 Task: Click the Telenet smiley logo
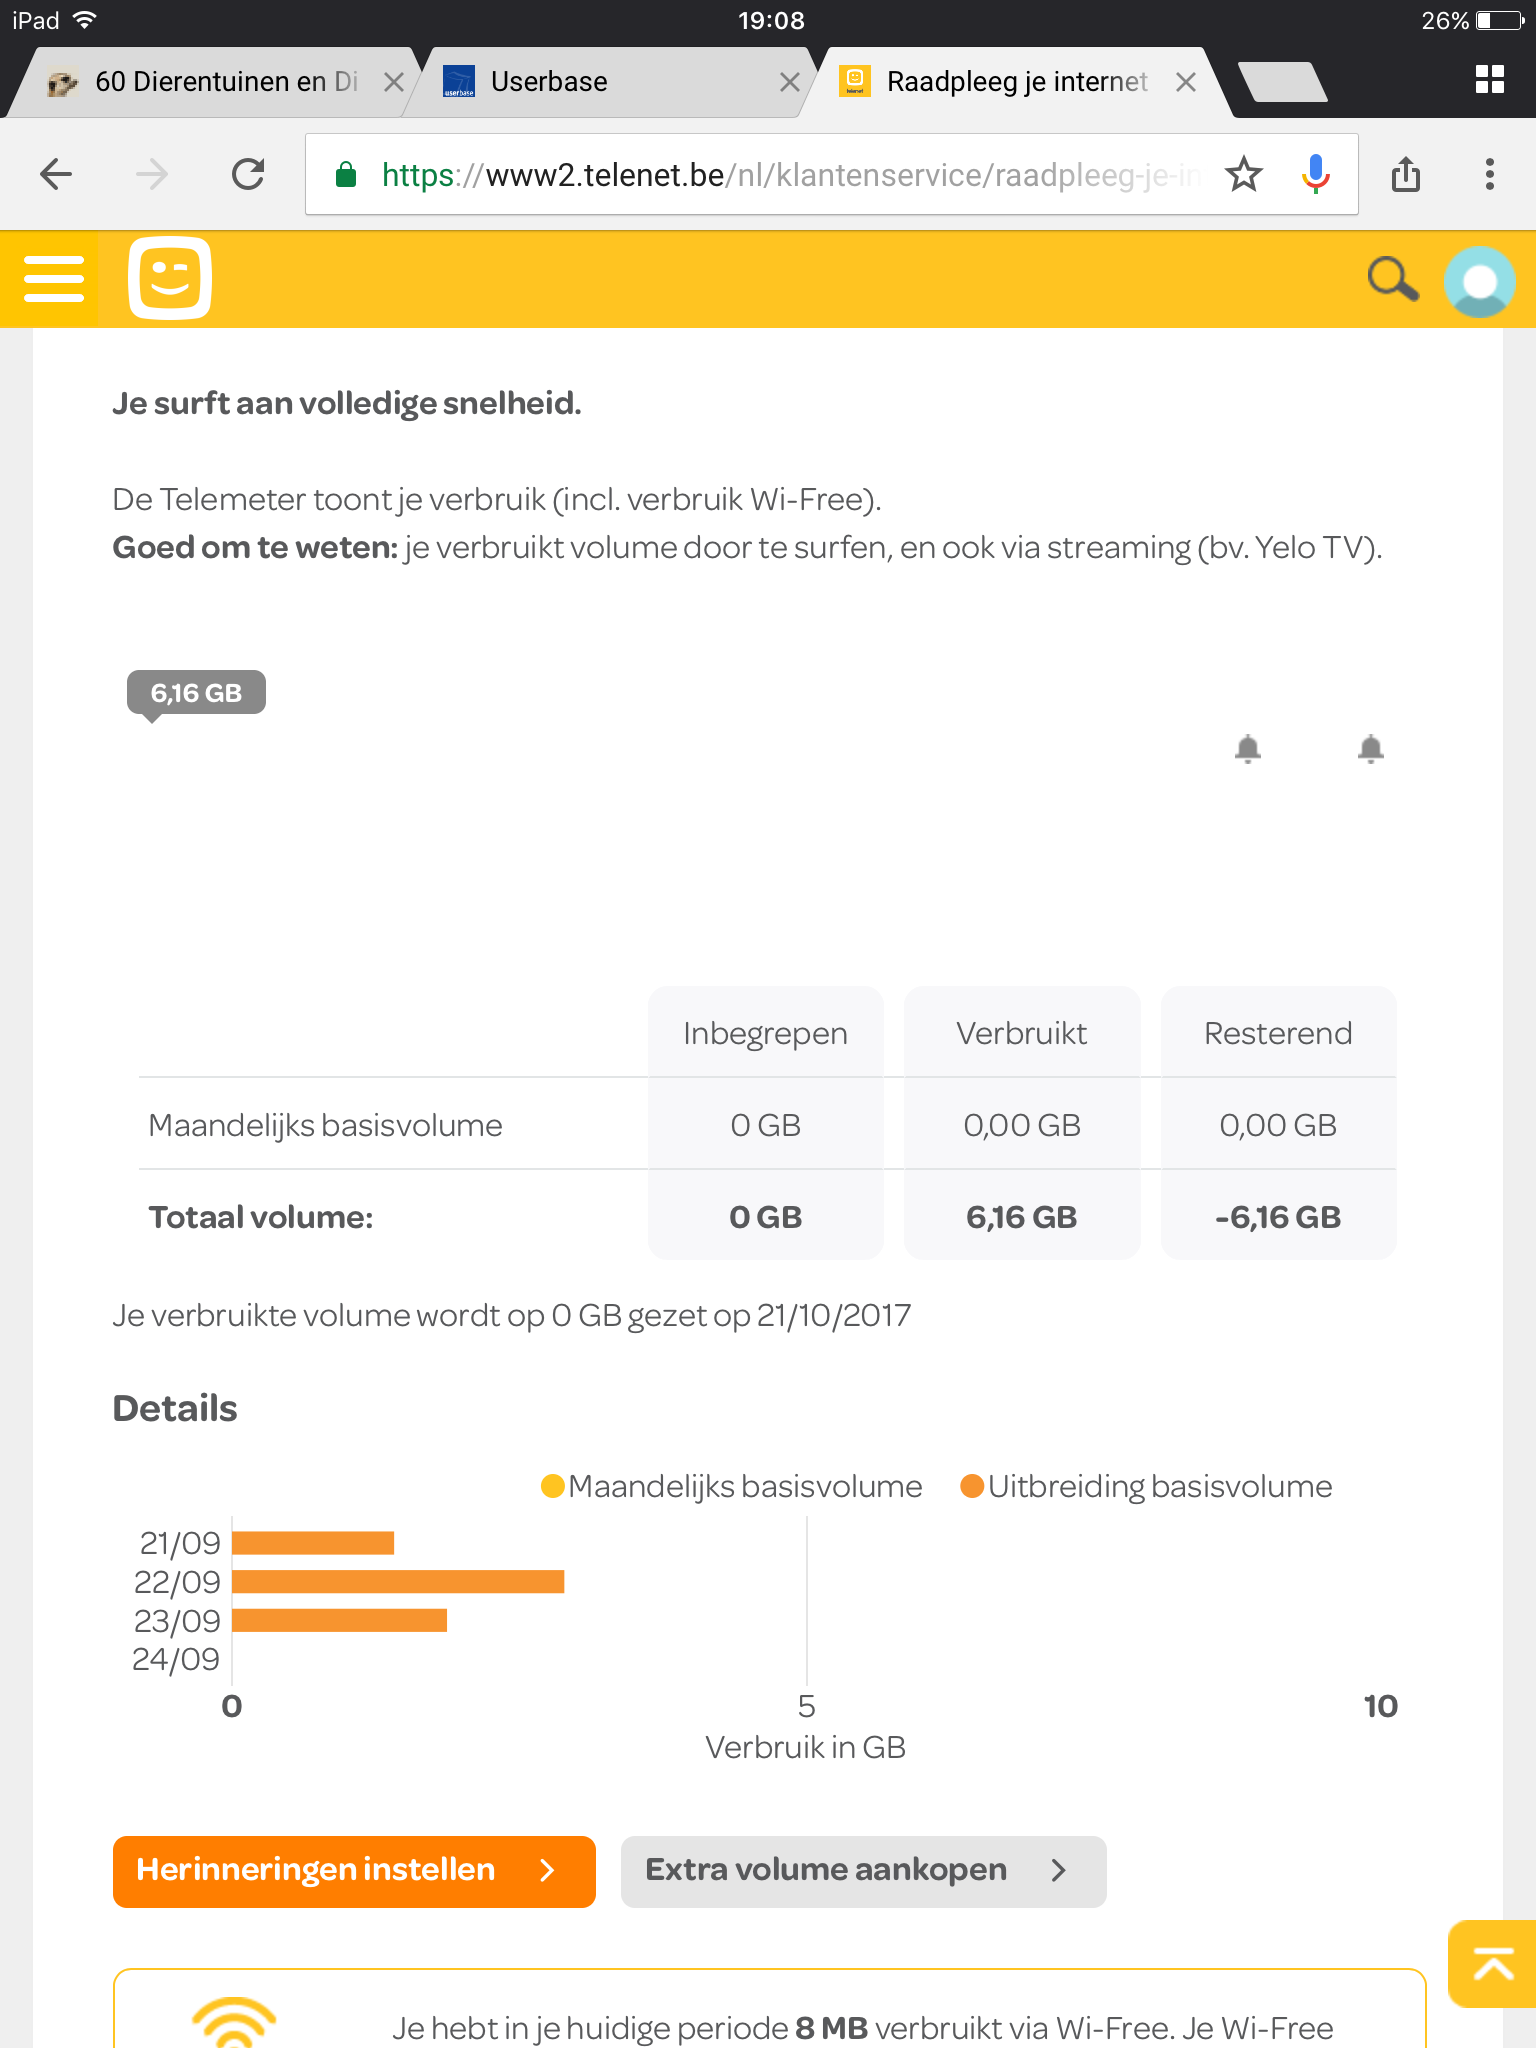(x=170, y=278)
